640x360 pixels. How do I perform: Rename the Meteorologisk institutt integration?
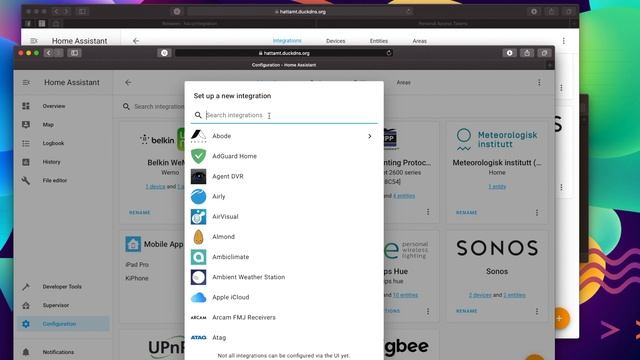467,213
